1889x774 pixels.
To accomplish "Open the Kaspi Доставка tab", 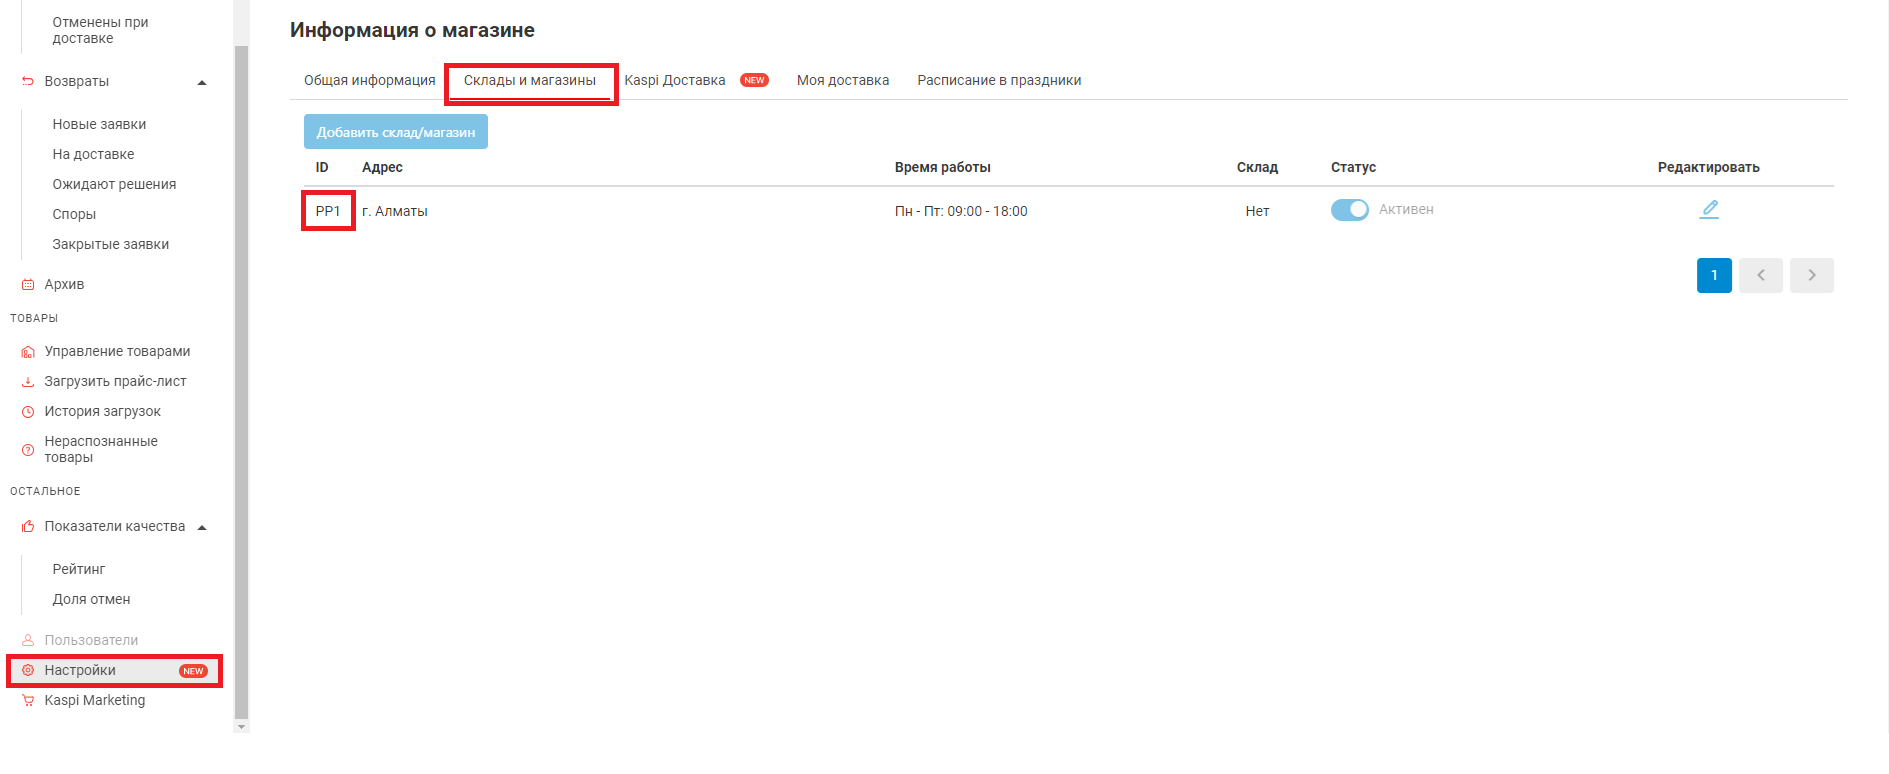I will (675, 80).
